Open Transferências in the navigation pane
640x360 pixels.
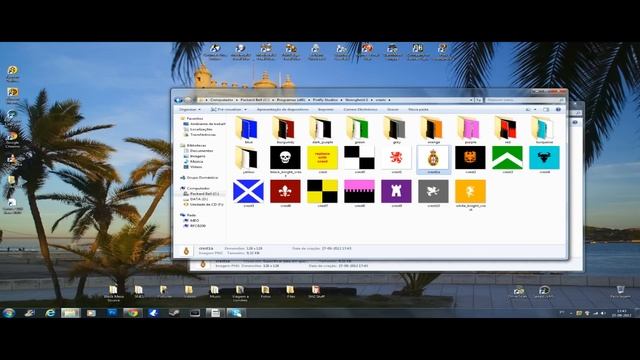pos(203,134)
